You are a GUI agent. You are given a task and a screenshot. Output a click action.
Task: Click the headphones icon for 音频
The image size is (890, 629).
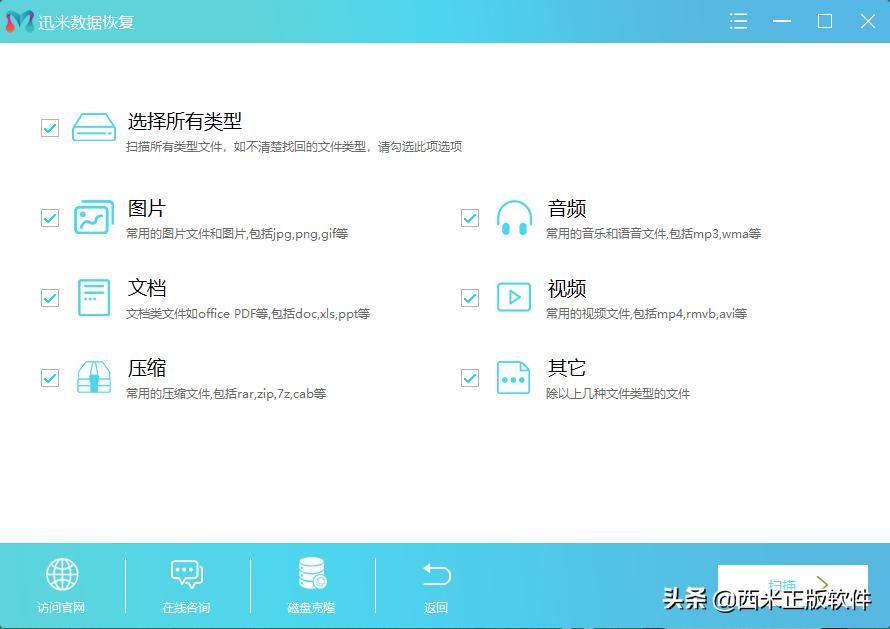coord(514,217)
